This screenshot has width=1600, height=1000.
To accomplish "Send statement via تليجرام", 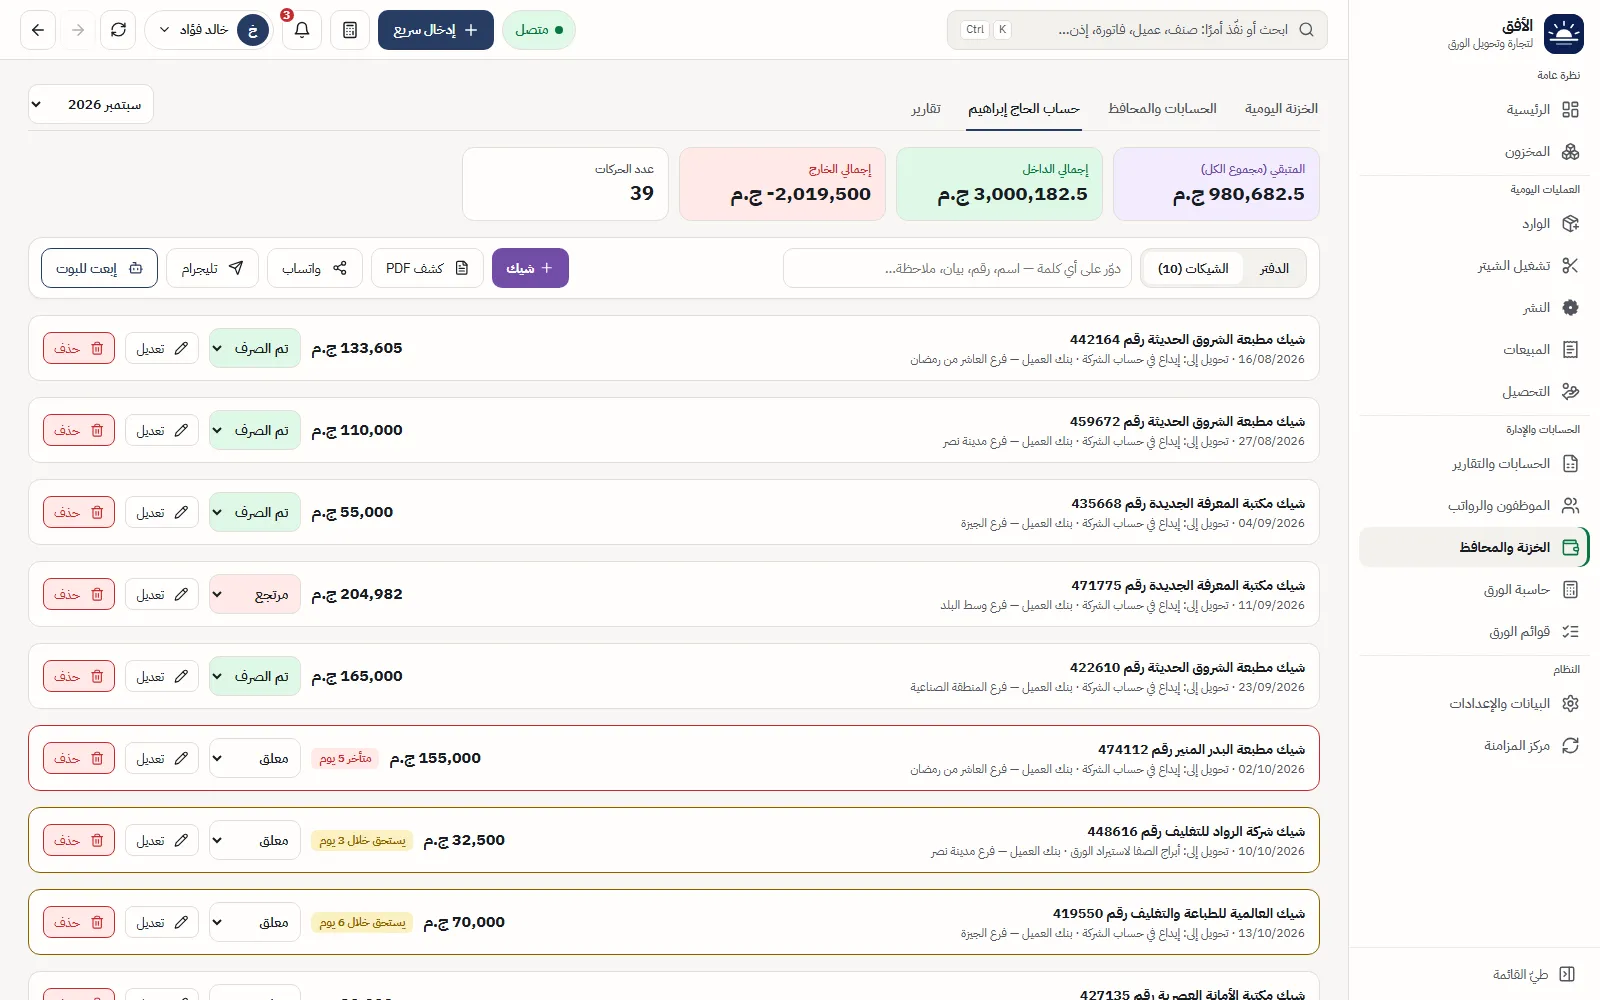I will [212, 268].
